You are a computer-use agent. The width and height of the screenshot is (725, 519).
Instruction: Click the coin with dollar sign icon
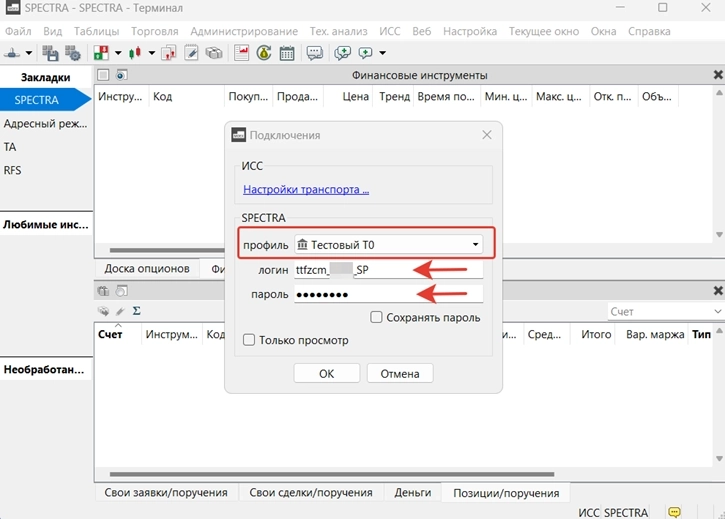[x=264, y=53]
